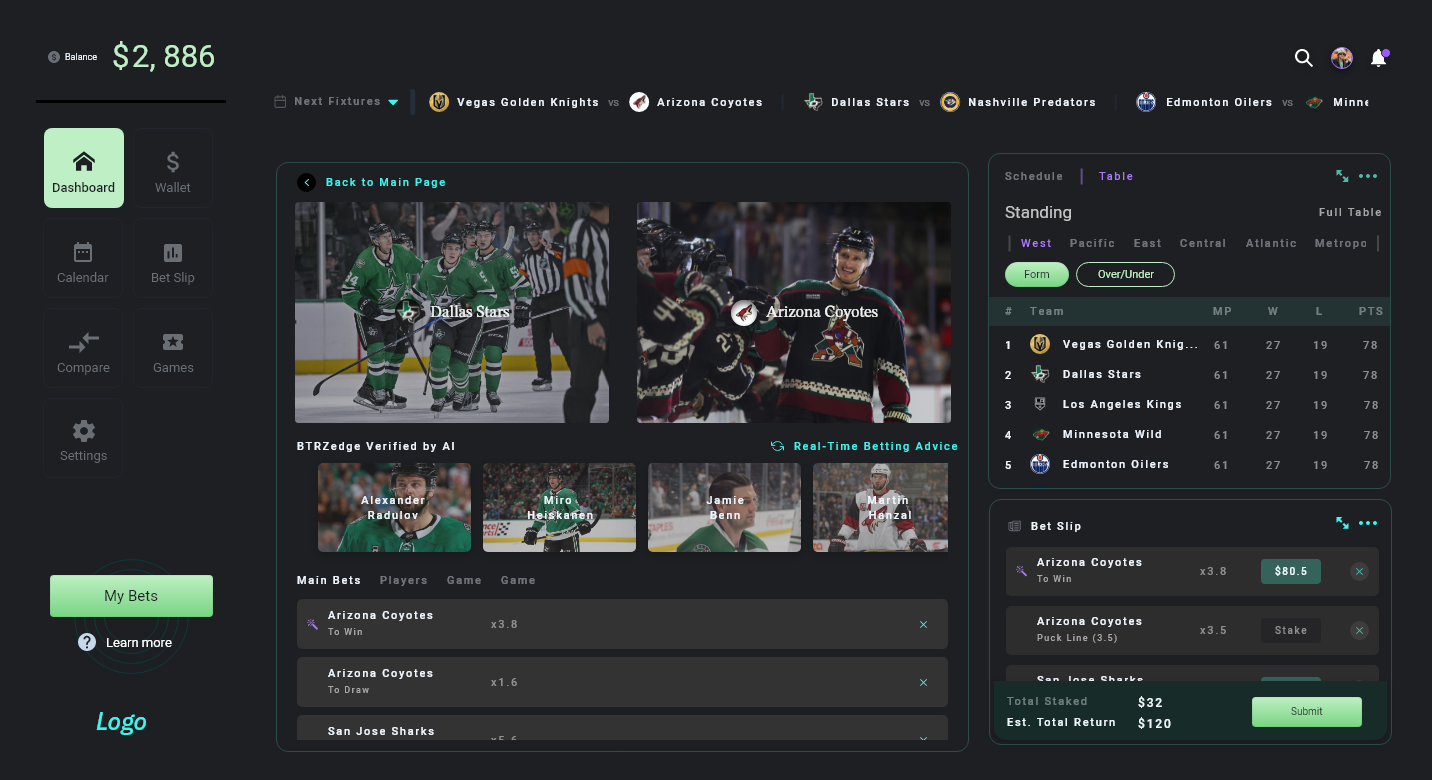Submit the bet slip
The width and height of the screenshot is (1432, 780).
pyautogui.click(x=1306, y=711)
